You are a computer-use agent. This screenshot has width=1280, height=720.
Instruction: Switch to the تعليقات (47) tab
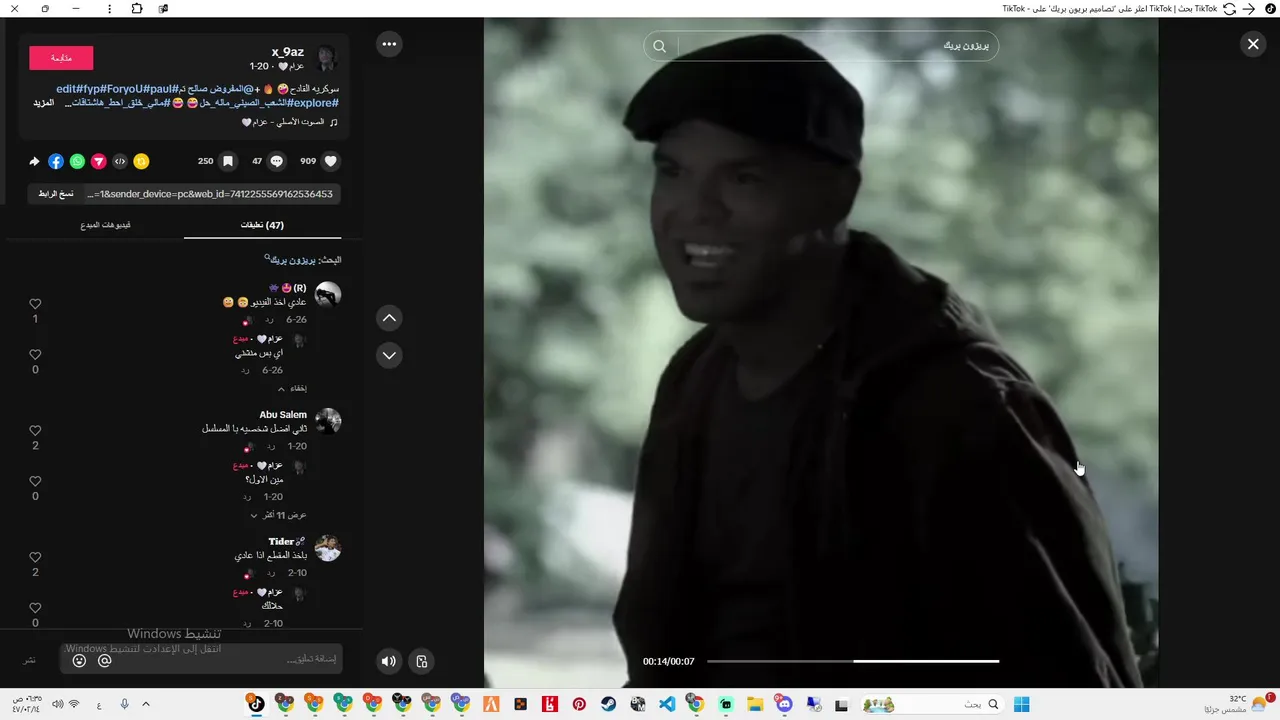[262, 225]
